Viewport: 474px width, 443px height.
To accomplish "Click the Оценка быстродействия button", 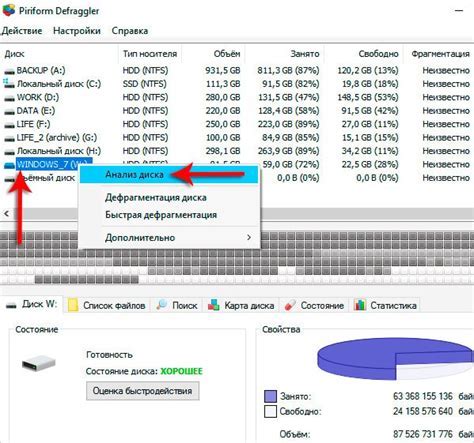I will tap(143, 391).
